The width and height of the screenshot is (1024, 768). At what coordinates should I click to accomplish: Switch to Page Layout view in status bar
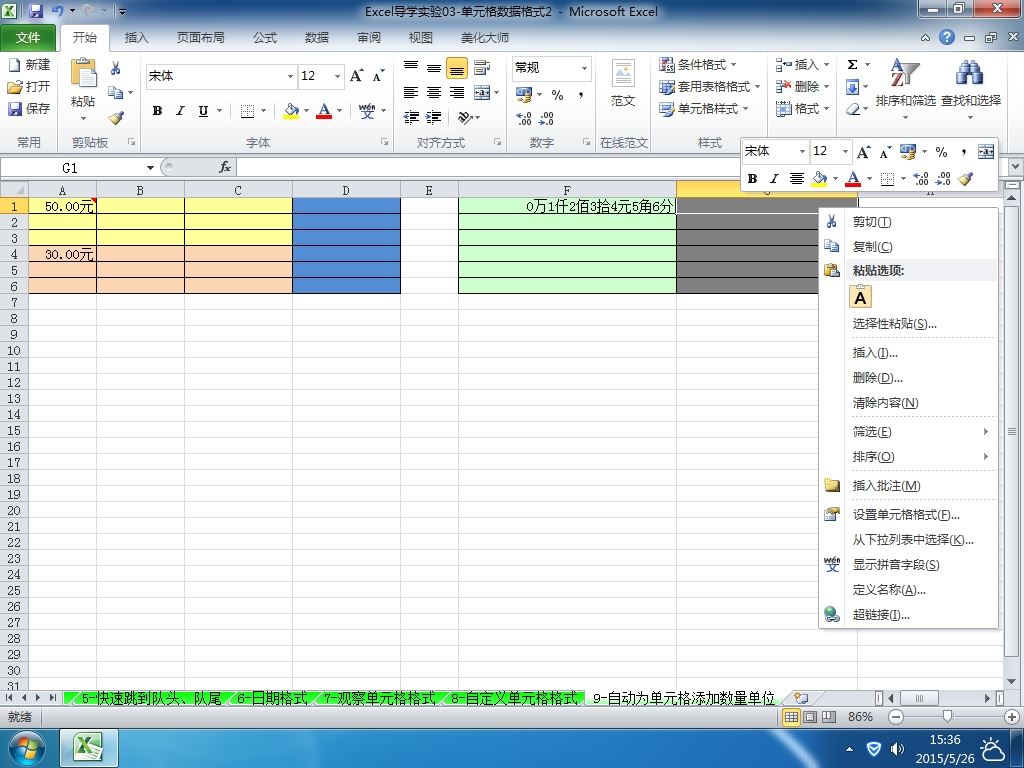pyautogui.click(x=810, y=717)
